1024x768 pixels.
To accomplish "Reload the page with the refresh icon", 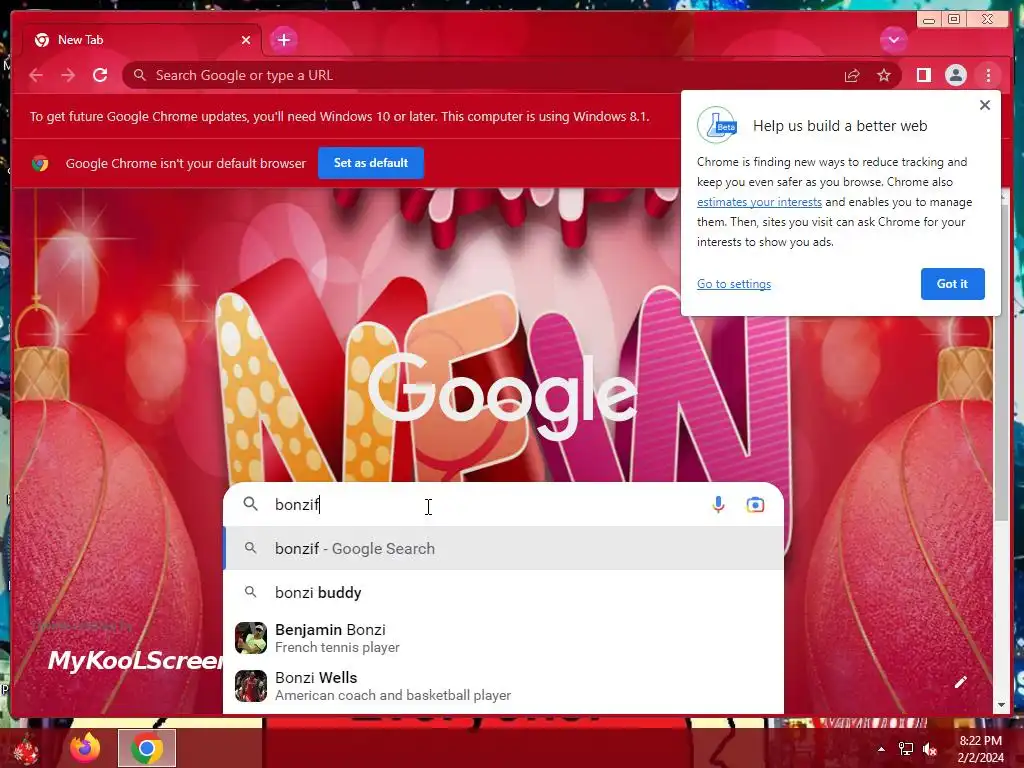I will (100, 75).
